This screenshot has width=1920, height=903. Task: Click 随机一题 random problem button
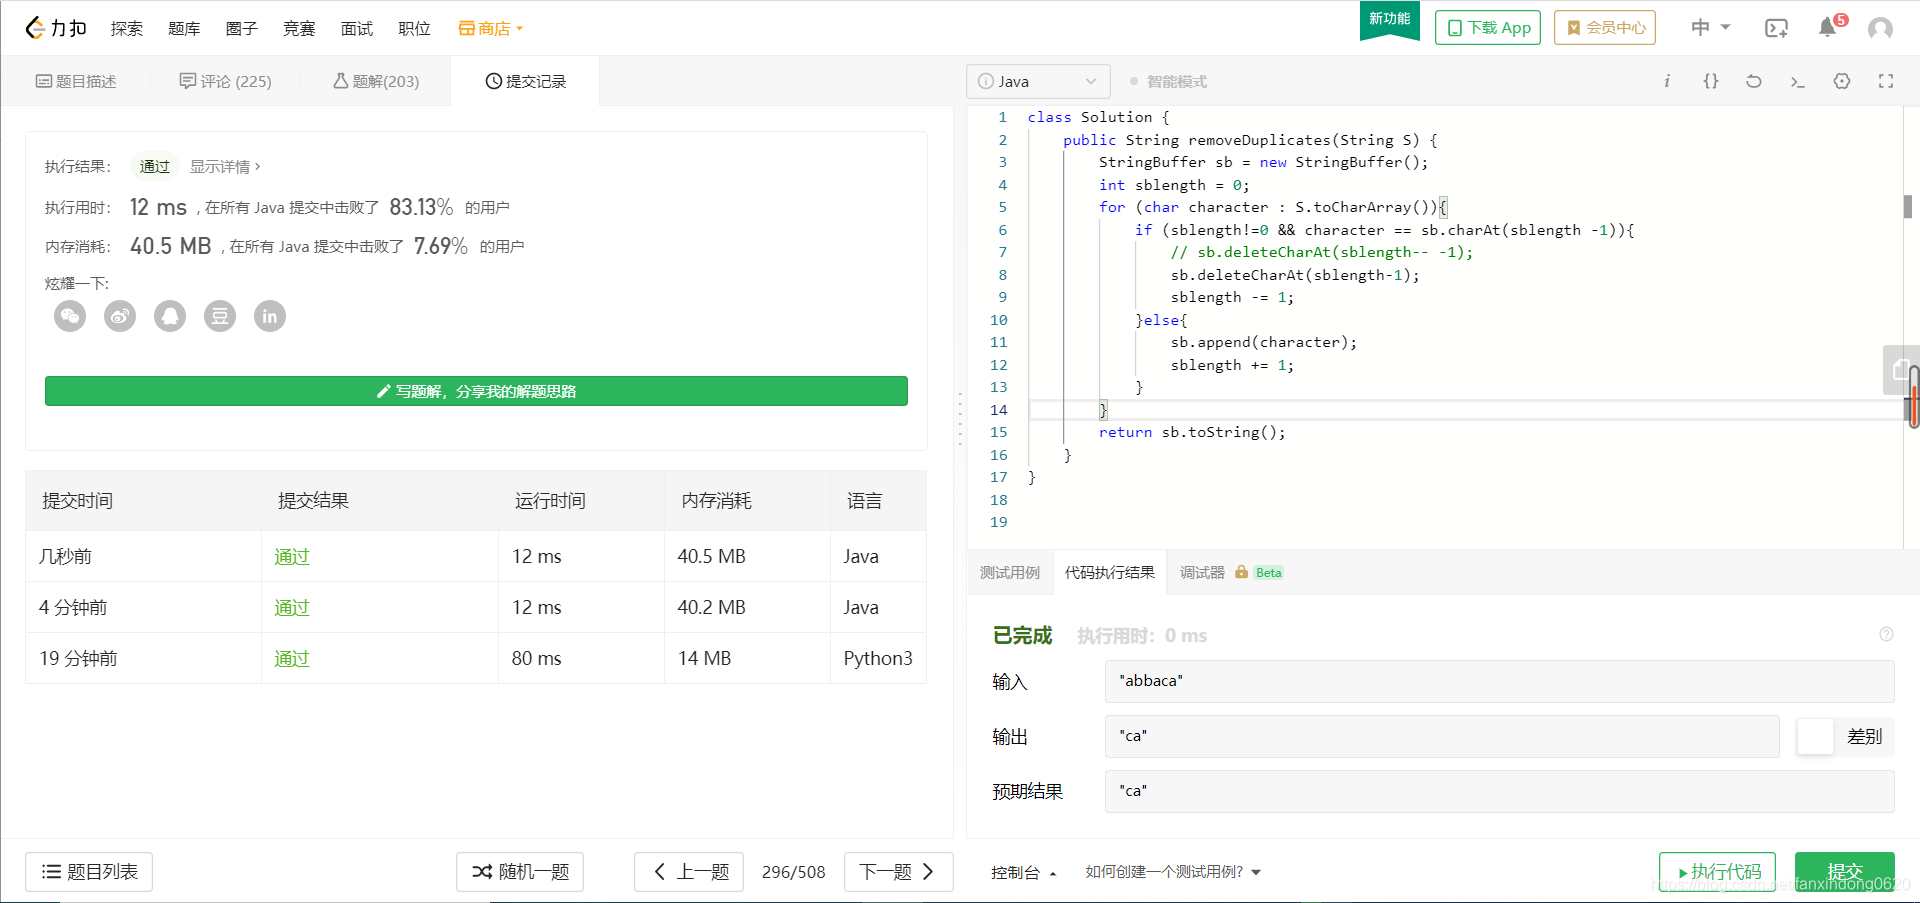(x=520, y=872)
